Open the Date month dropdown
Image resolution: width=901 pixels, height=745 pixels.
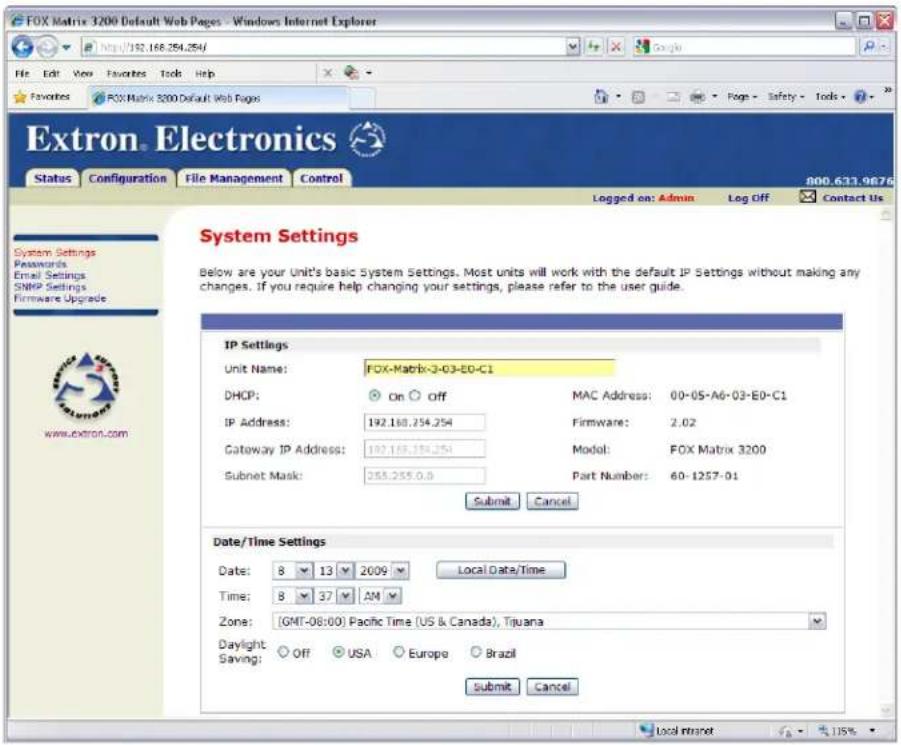(x=304, y=570)
